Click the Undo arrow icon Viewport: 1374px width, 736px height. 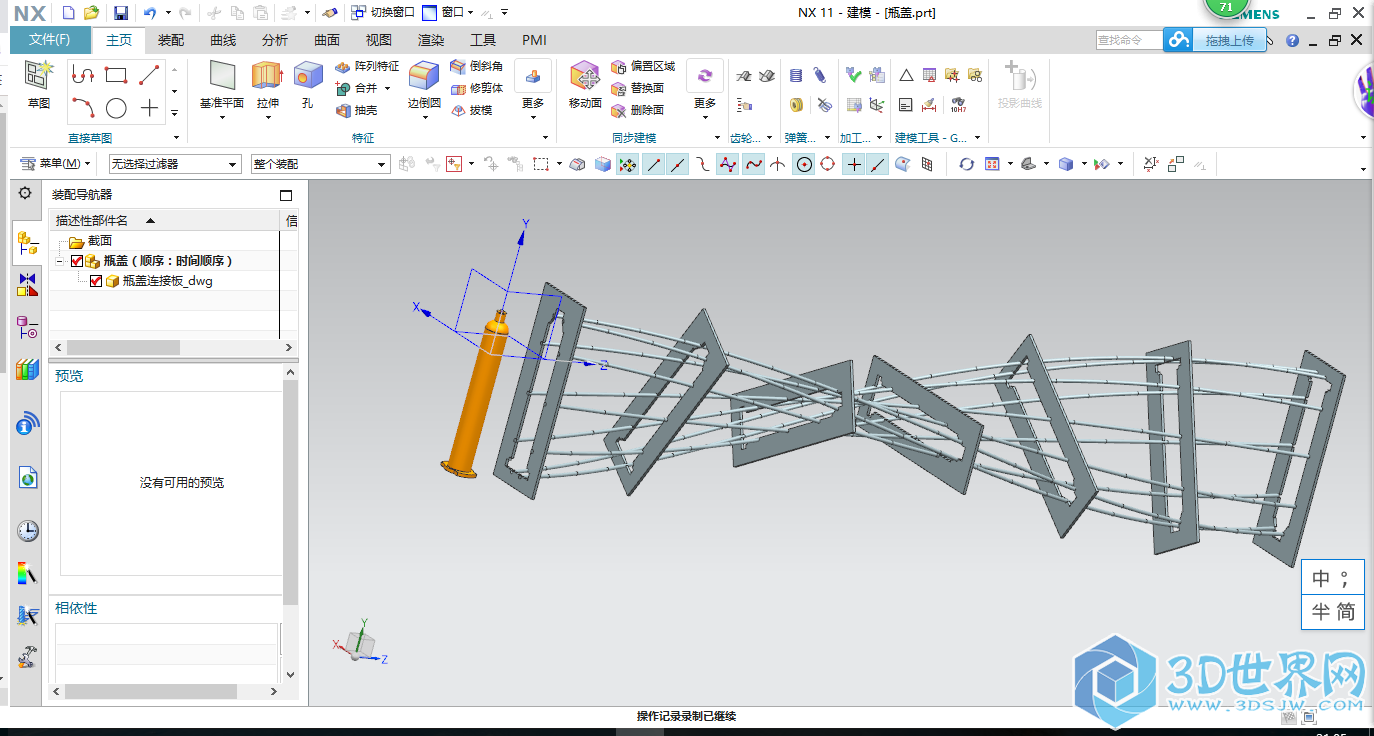[150, 13]
